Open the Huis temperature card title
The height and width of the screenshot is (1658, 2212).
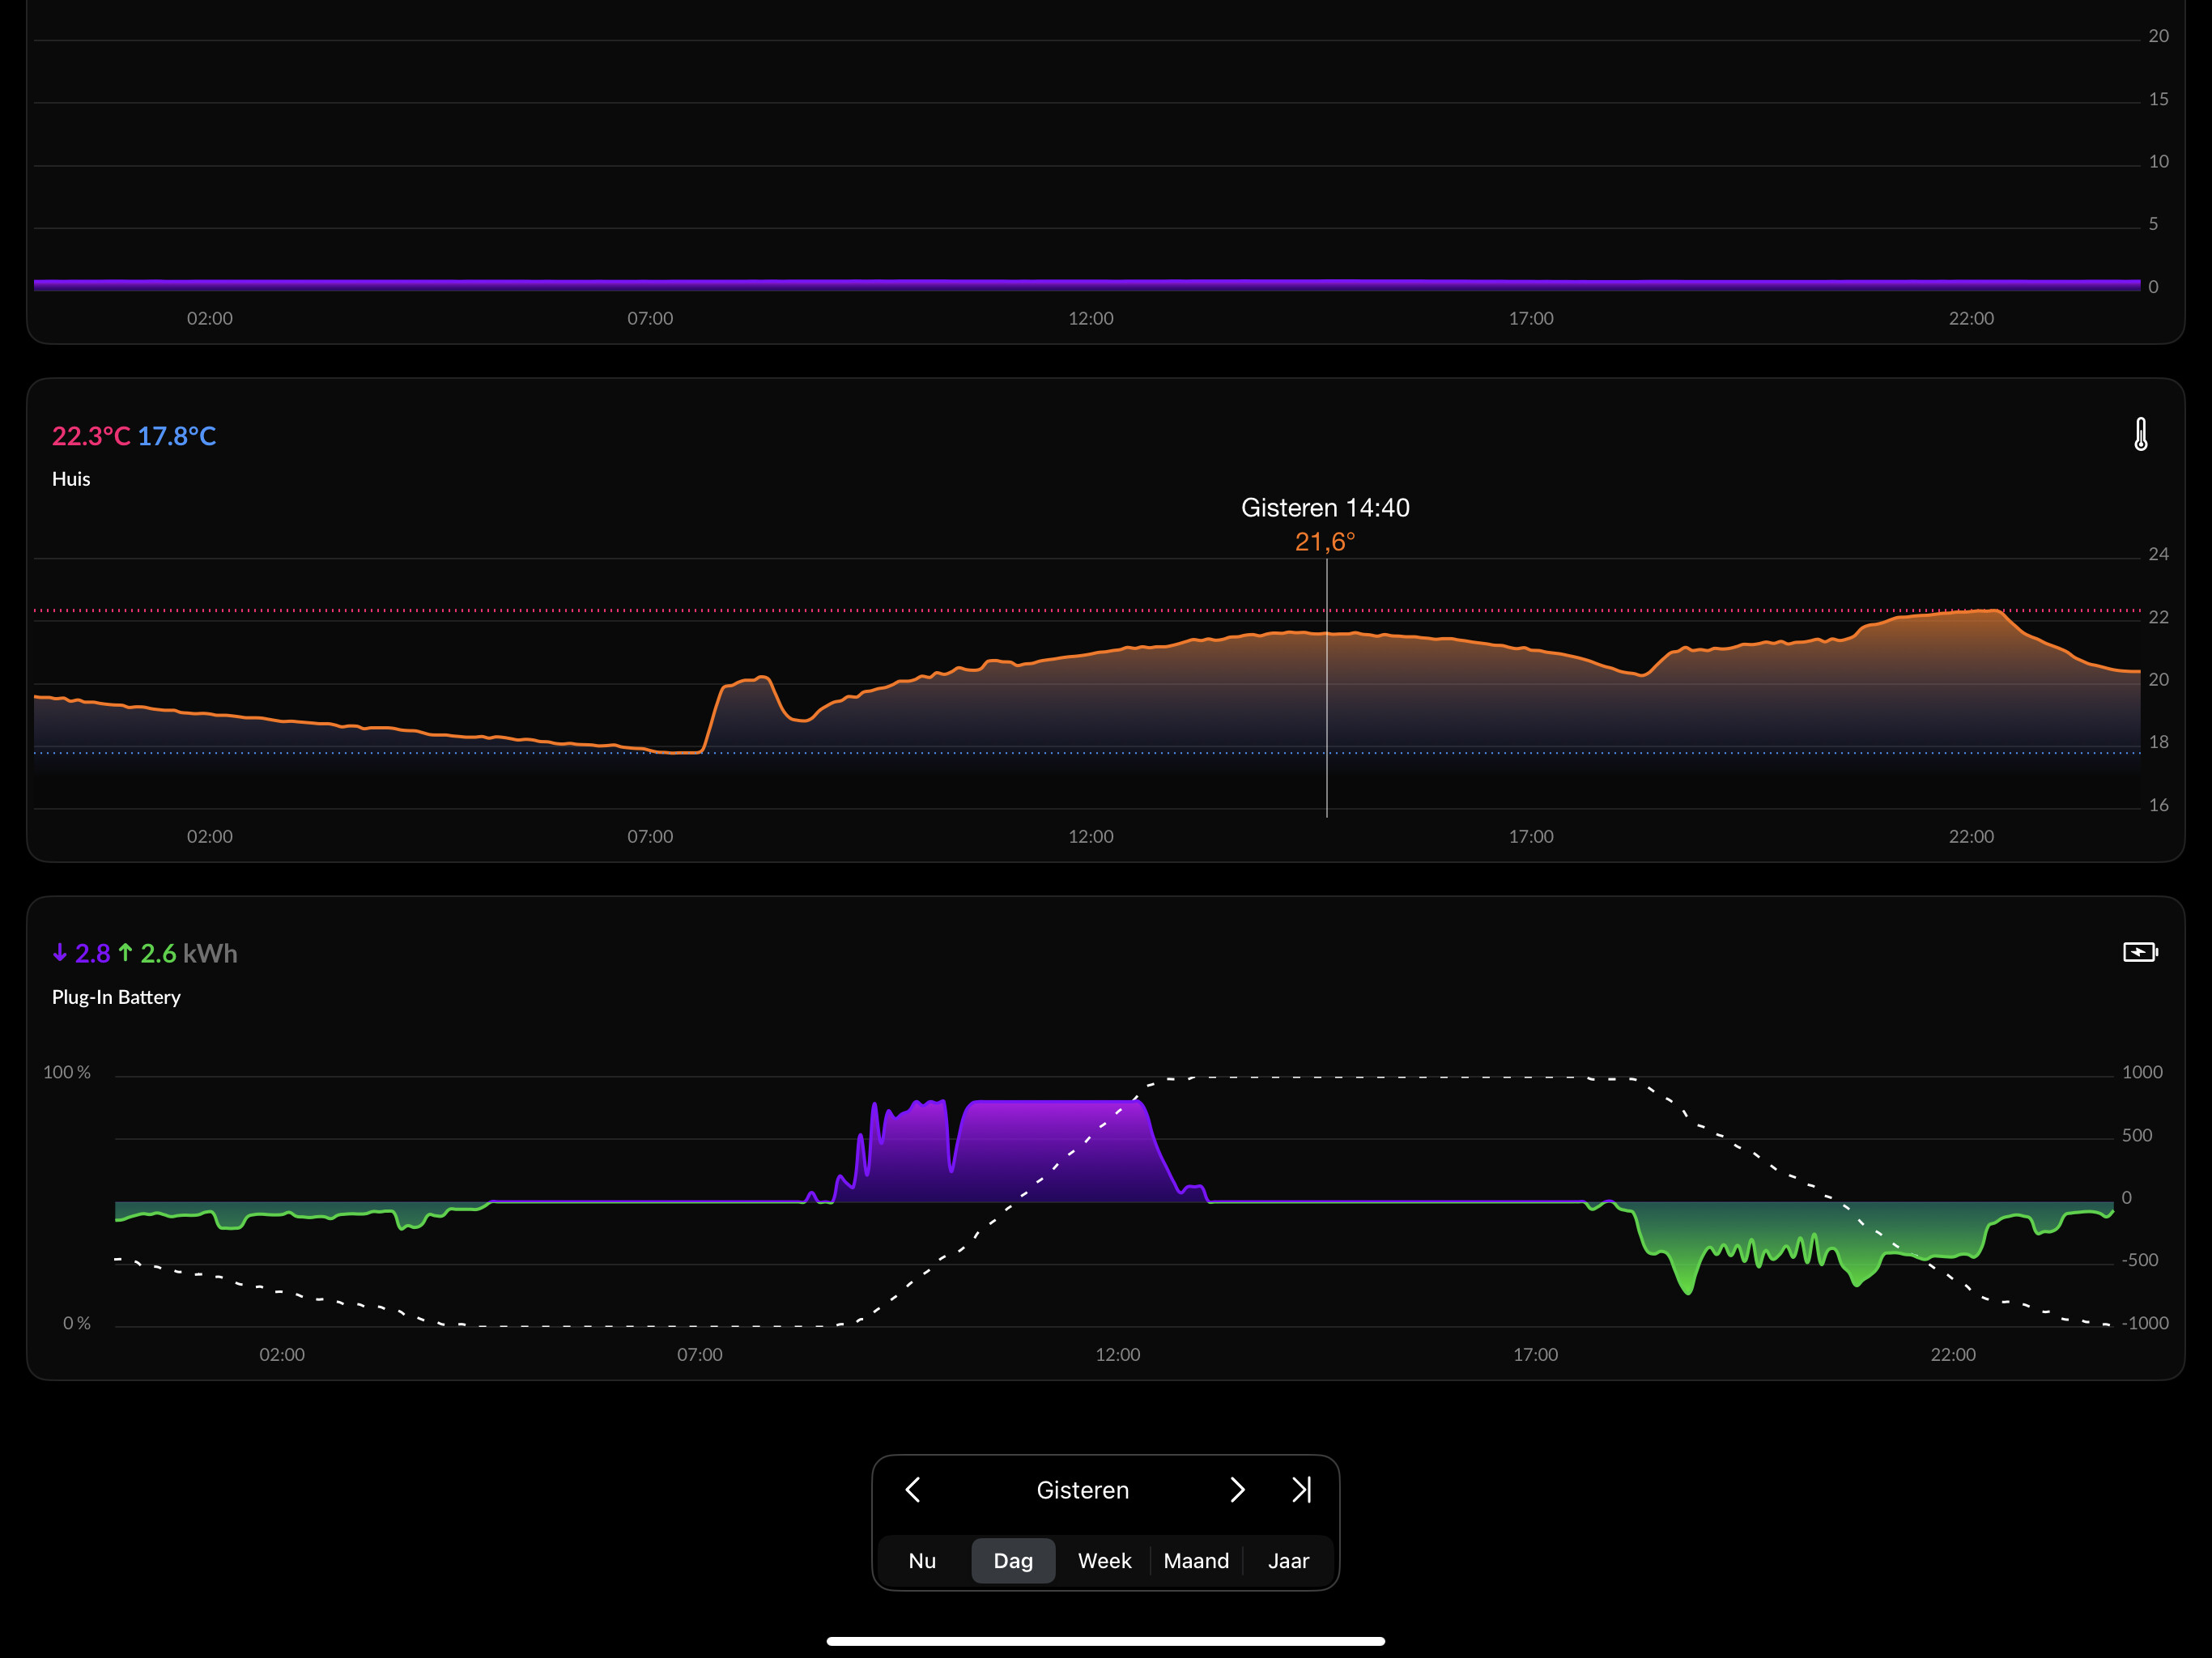71,479
